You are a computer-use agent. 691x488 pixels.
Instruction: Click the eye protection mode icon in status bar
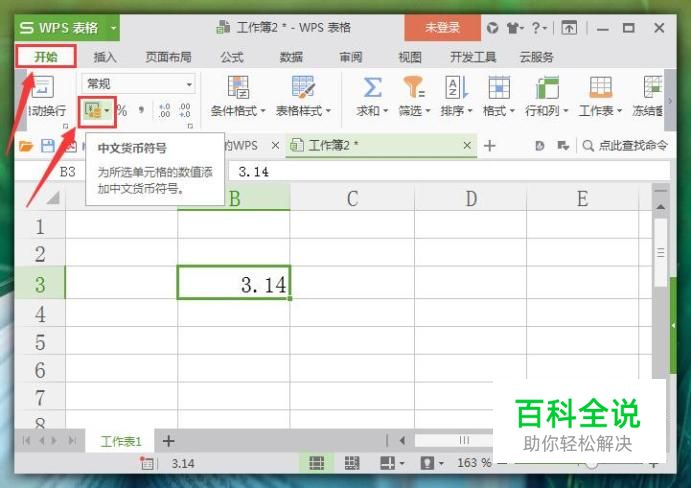point(427,463)
